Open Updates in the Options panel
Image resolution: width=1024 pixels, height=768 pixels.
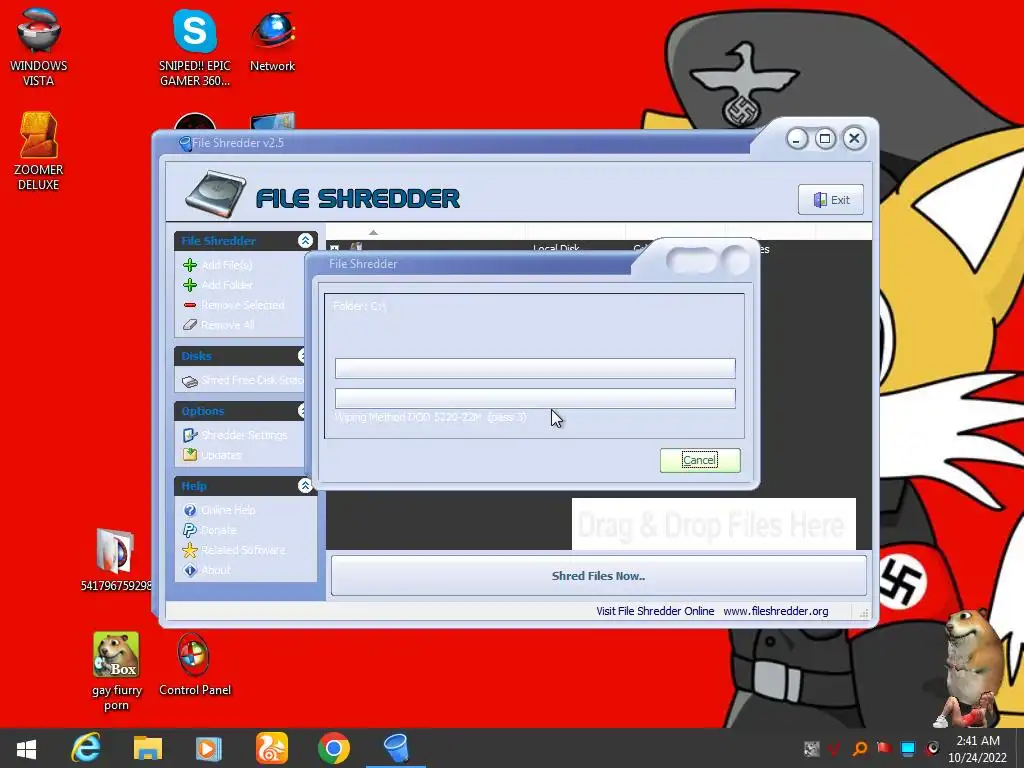(212, 455)
